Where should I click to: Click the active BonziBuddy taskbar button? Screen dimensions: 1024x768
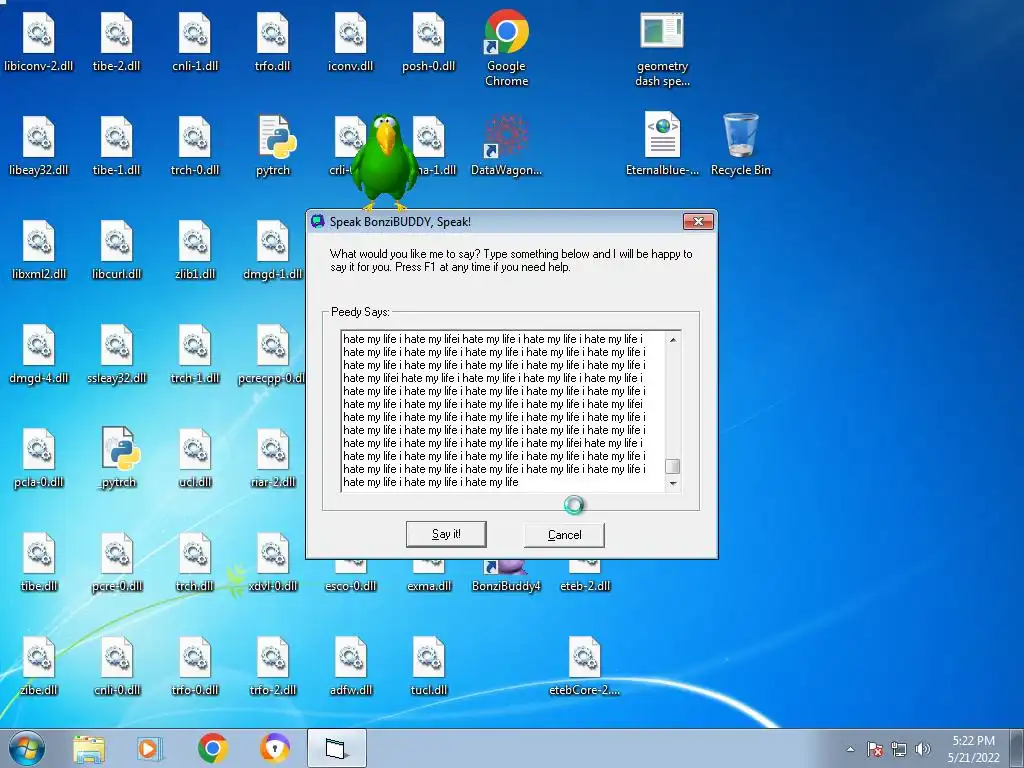pos(336,748)
